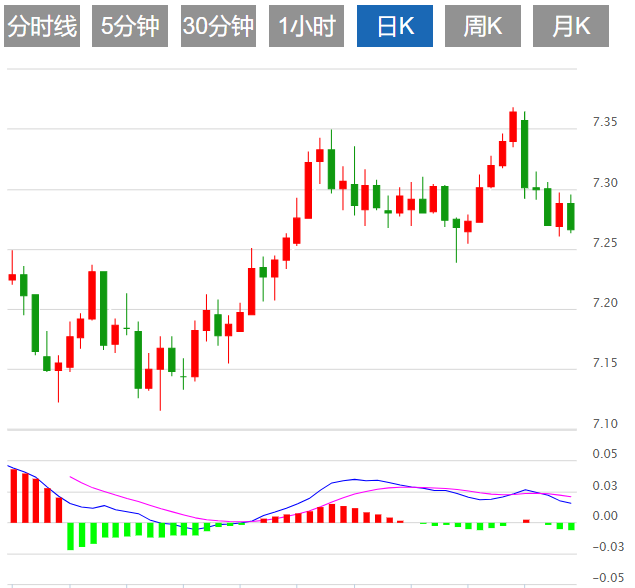
Task: Click the 0.00 MACD axis label
Action: [605, 516]
